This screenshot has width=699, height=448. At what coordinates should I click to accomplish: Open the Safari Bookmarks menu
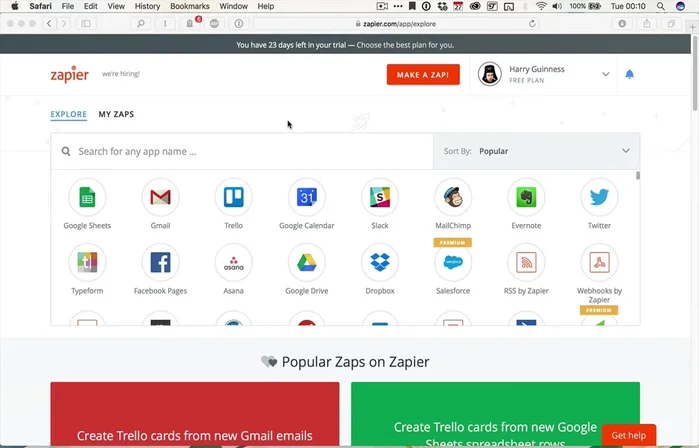tap(189, 6)
